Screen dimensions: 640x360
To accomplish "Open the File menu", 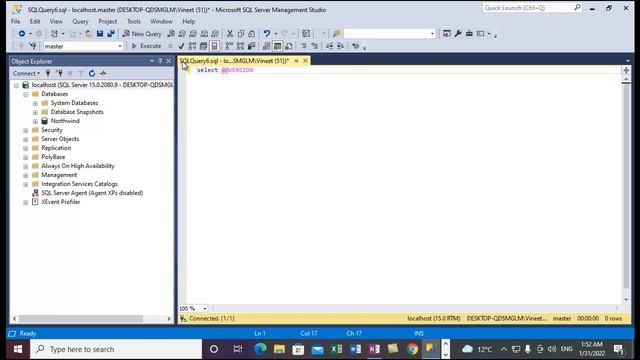I will click(x=16, y=21).
